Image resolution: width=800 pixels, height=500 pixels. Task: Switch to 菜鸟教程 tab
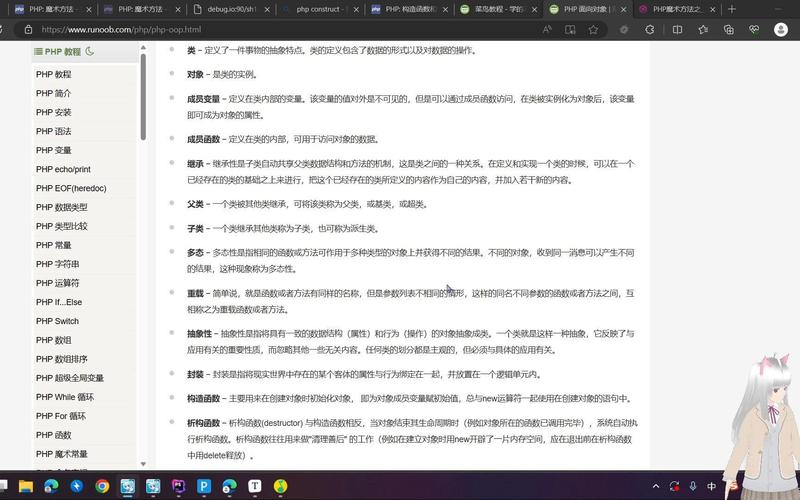497,9
